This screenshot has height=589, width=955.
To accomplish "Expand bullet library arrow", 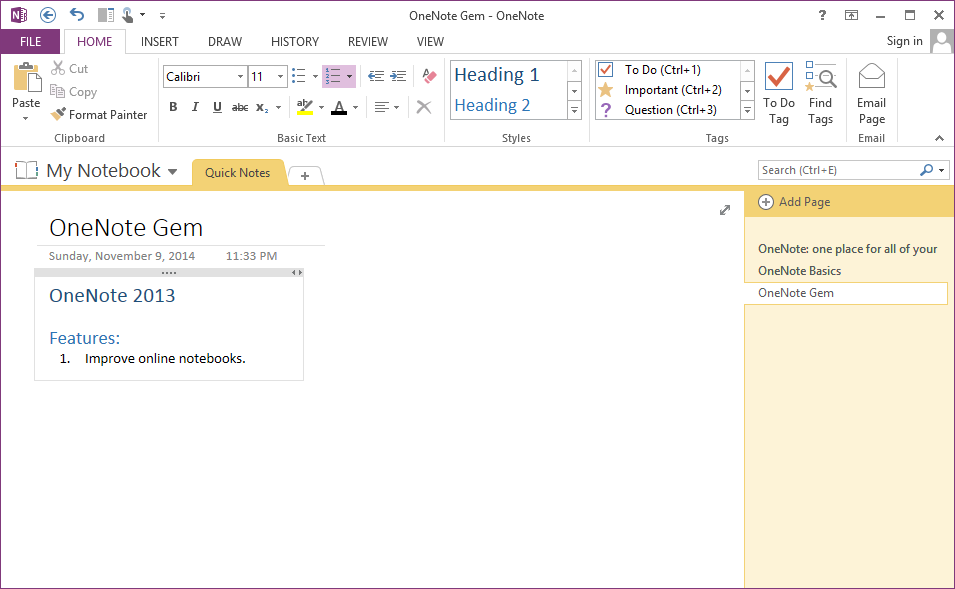I will pos(315,77).
